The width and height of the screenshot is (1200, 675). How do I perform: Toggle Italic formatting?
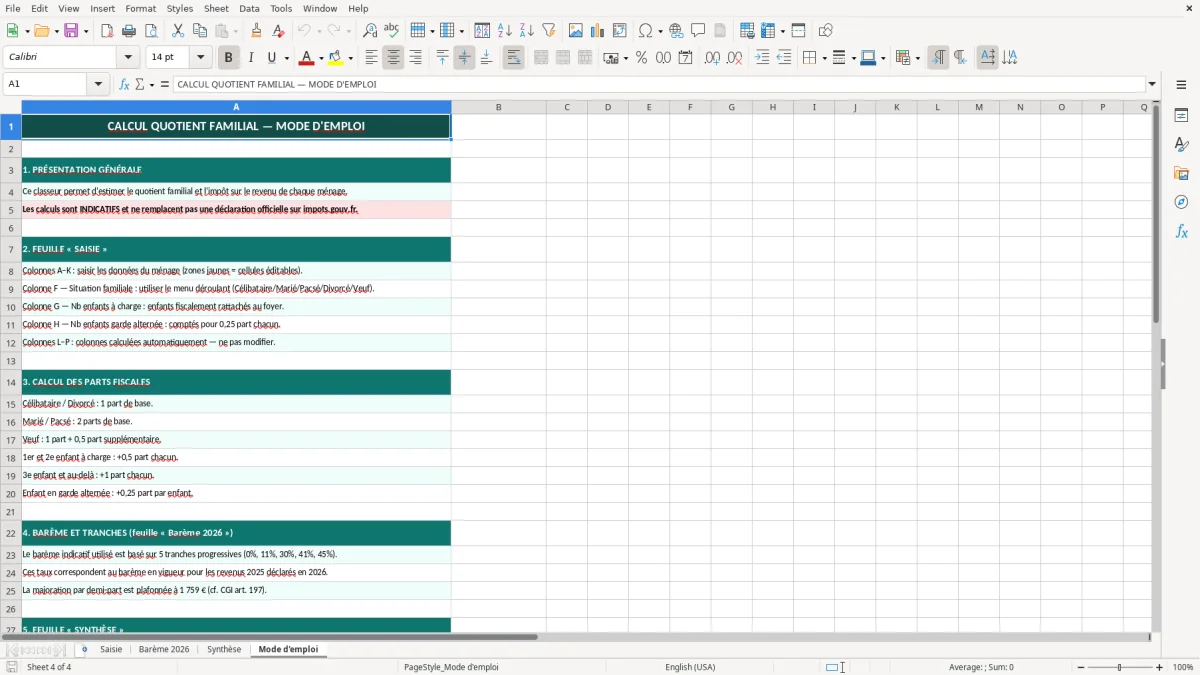tap(251, 58)
